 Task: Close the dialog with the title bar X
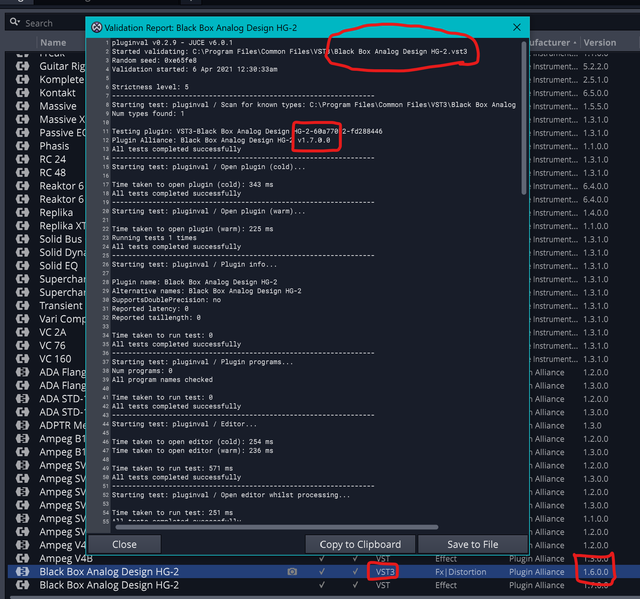point(517,27)
